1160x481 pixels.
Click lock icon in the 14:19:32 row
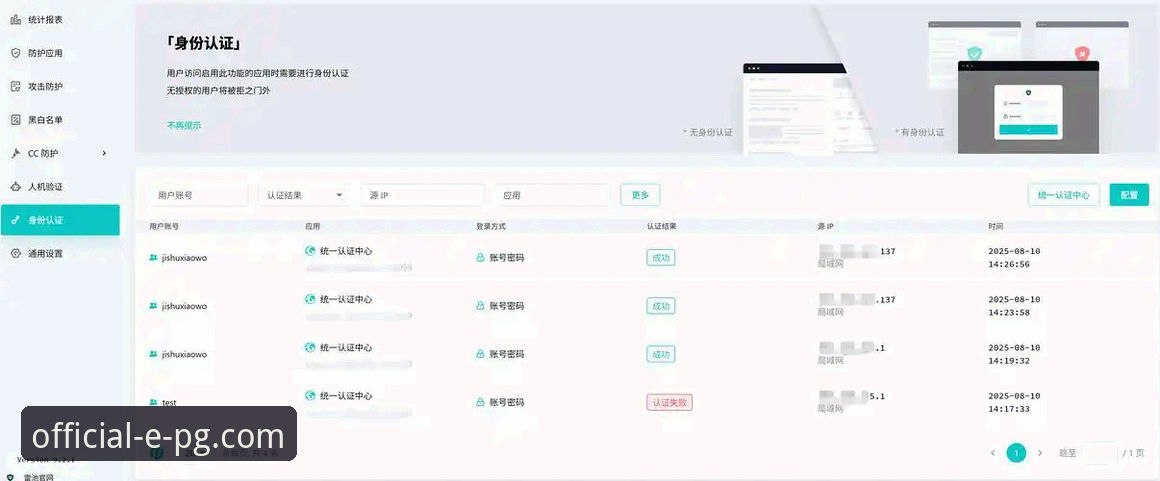(x=480, y=354)
